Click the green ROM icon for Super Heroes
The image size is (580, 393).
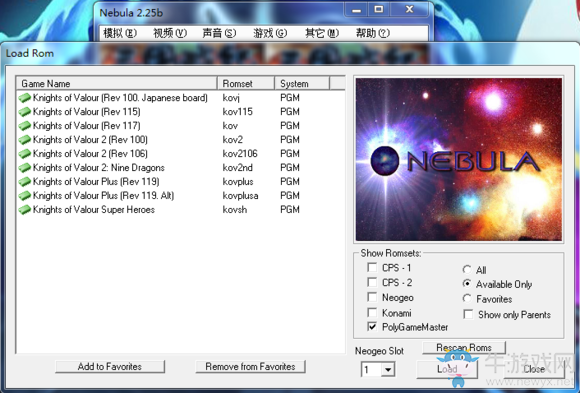[x=25, y=209]
